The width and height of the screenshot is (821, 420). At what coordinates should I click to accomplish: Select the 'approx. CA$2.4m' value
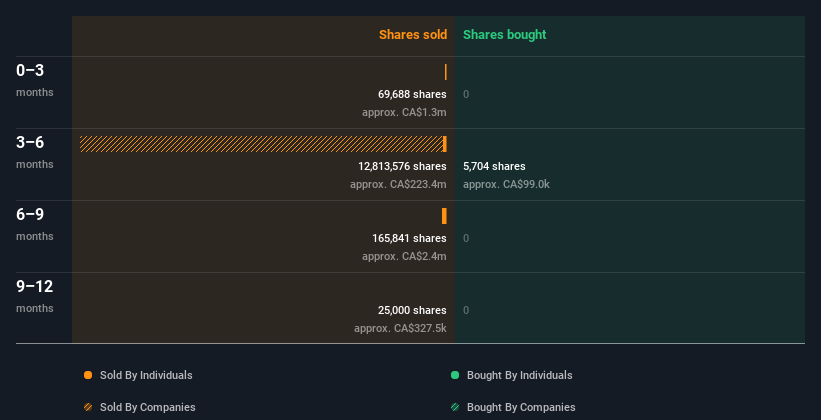pos(404,257)
